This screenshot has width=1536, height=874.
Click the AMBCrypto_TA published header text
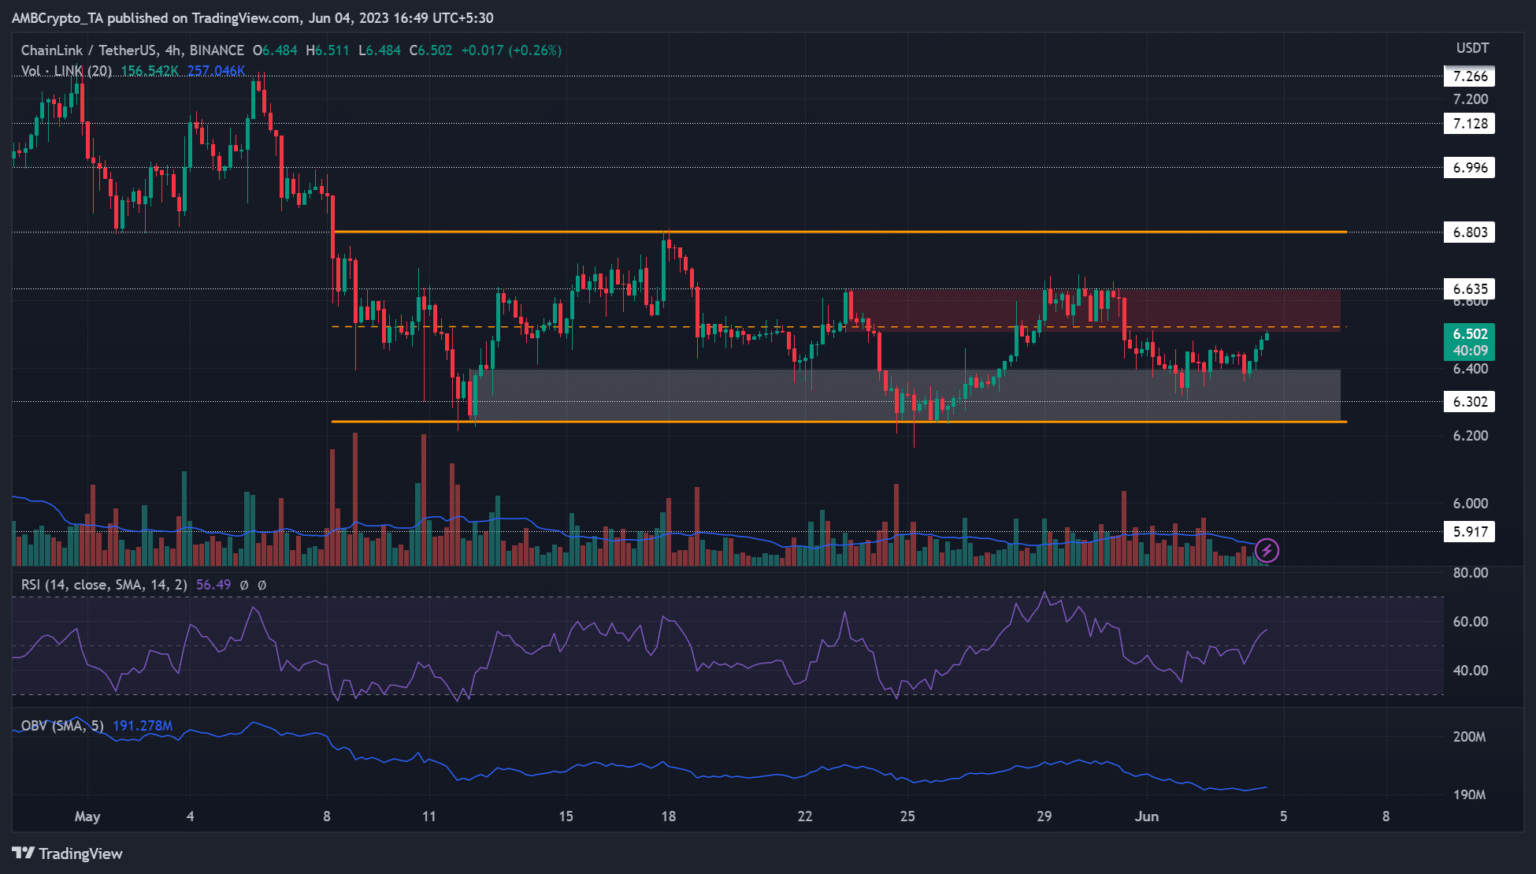click(x=252, y=17)
